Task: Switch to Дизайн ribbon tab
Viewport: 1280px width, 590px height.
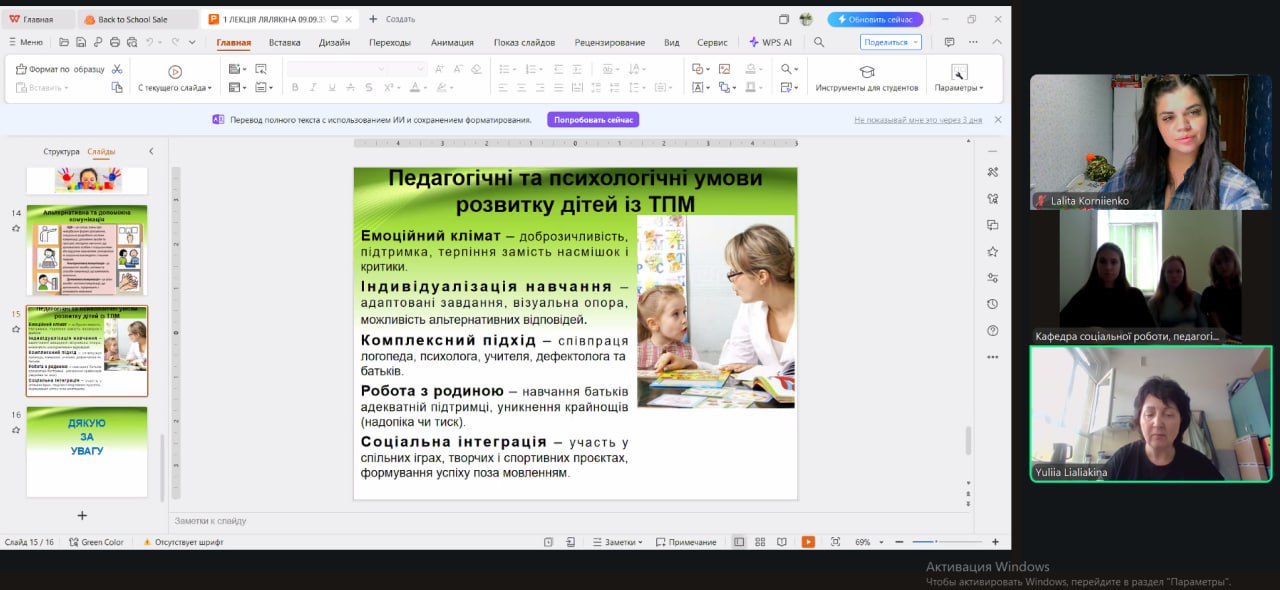Action: (334, 42)
